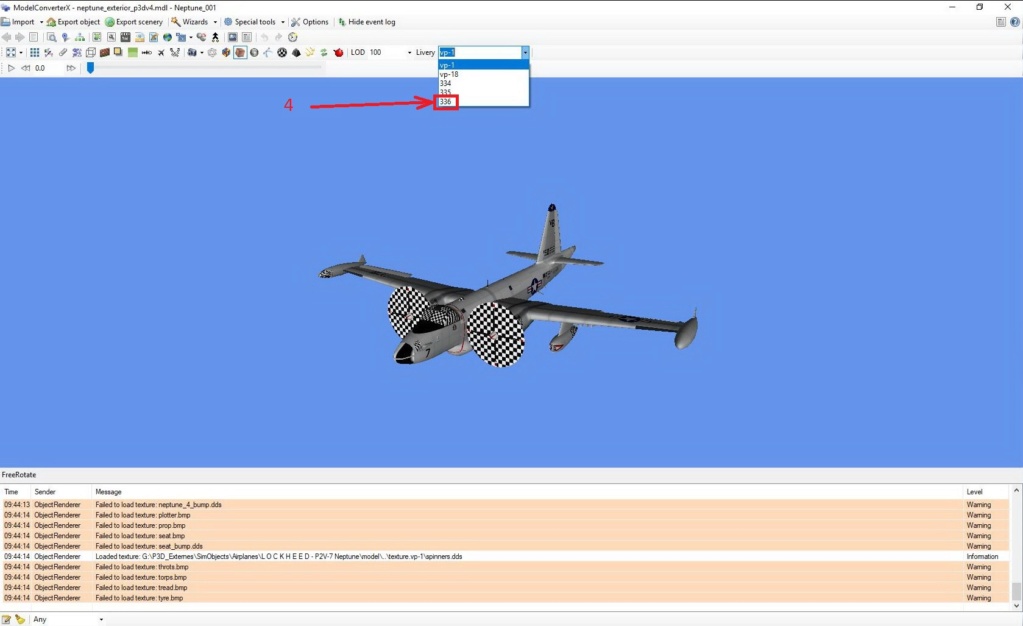Open the Import menu button
The width and height of the screenshot is (1023, 626).
point(18,22)
